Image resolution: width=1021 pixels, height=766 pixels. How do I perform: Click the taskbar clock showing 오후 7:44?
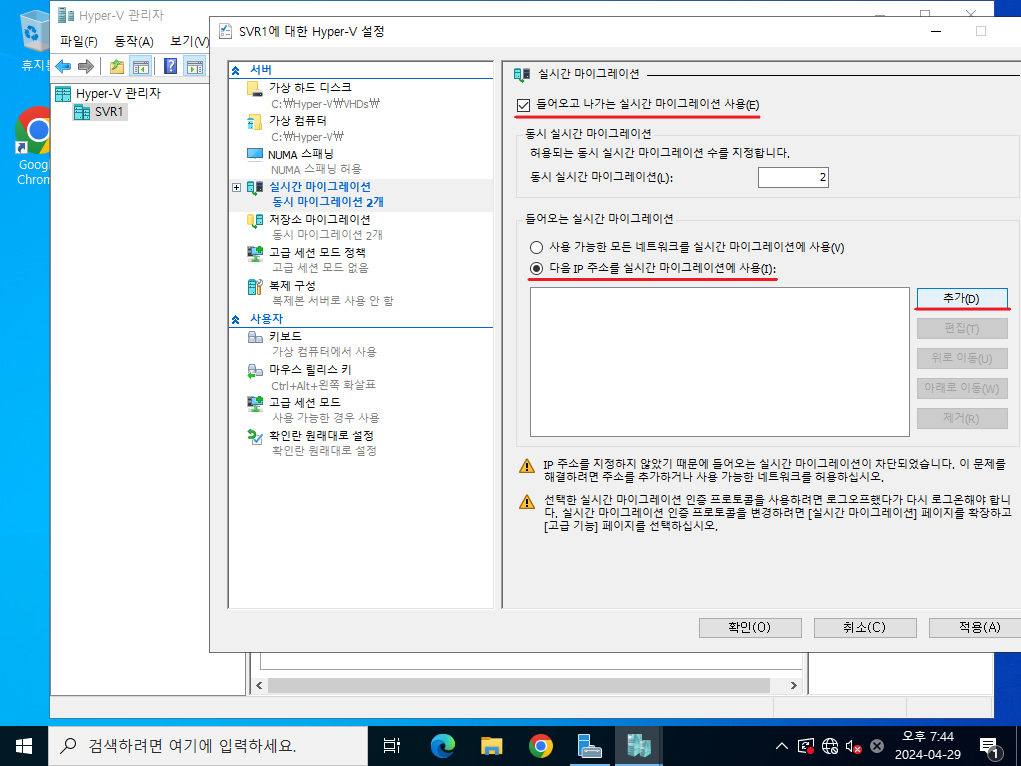click(927, 746)
